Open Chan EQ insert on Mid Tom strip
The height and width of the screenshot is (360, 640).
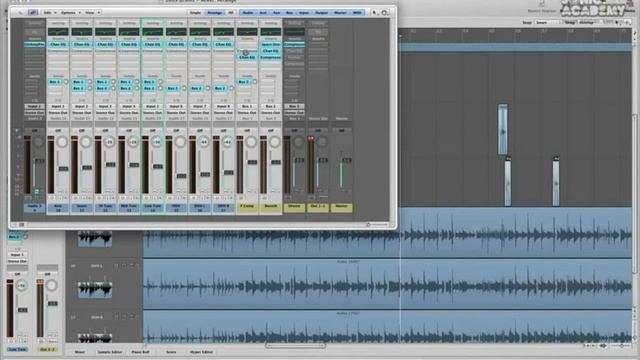(129, 44)
